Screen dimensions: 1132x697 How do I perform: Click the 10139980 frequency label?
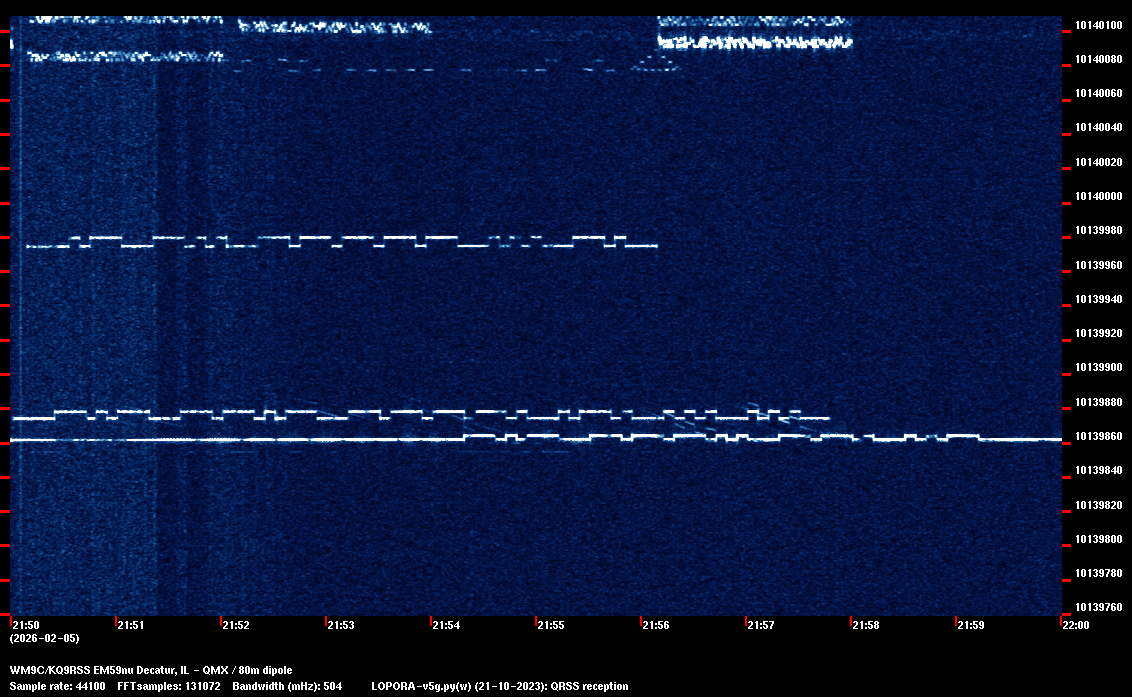(1097, 231)
